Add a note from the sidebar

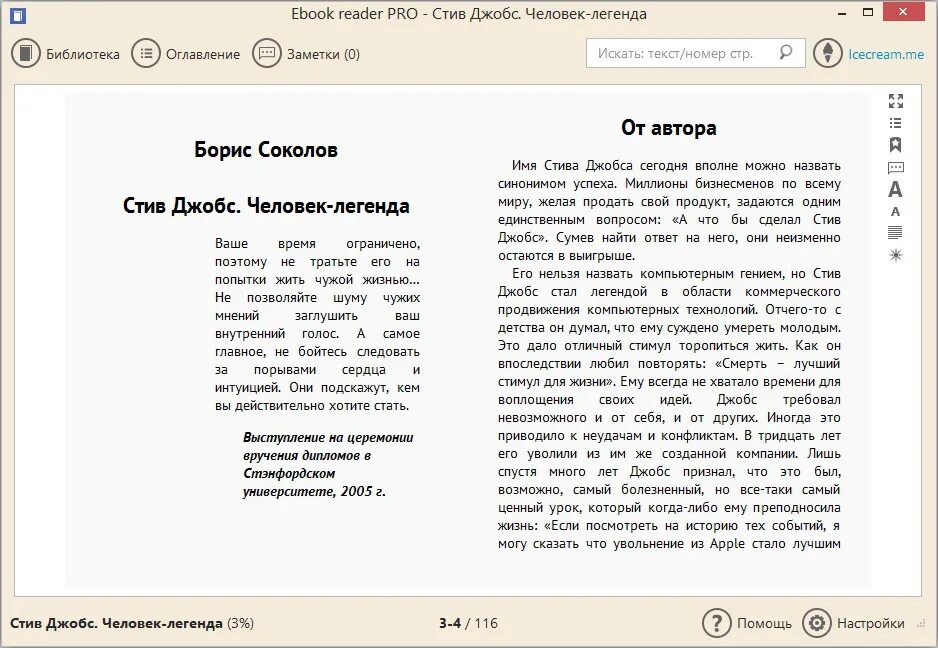[896, 167]
